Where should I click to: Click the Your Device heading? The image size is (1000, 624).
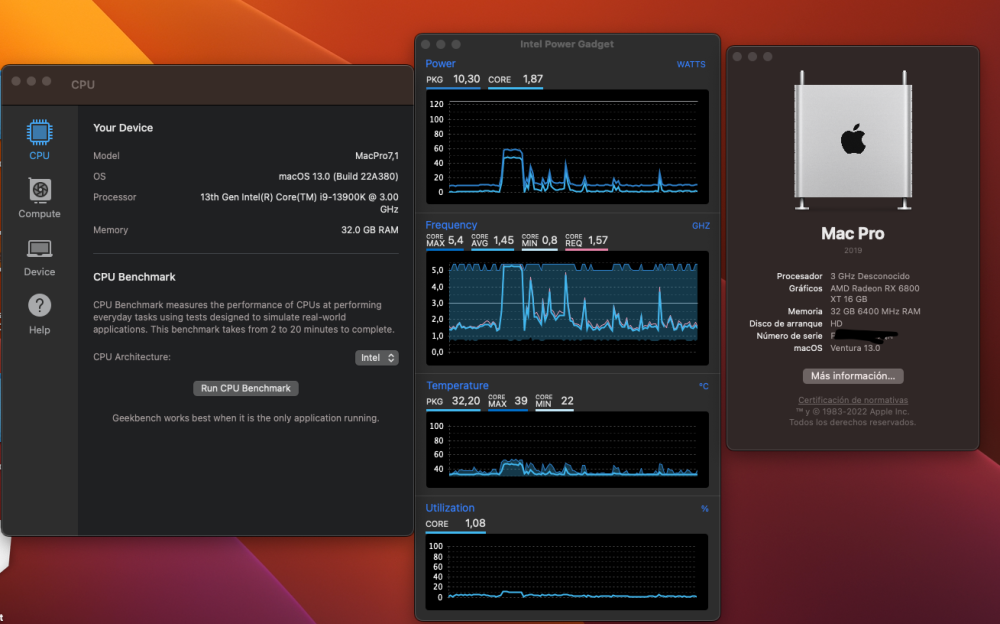pos(123,128)
